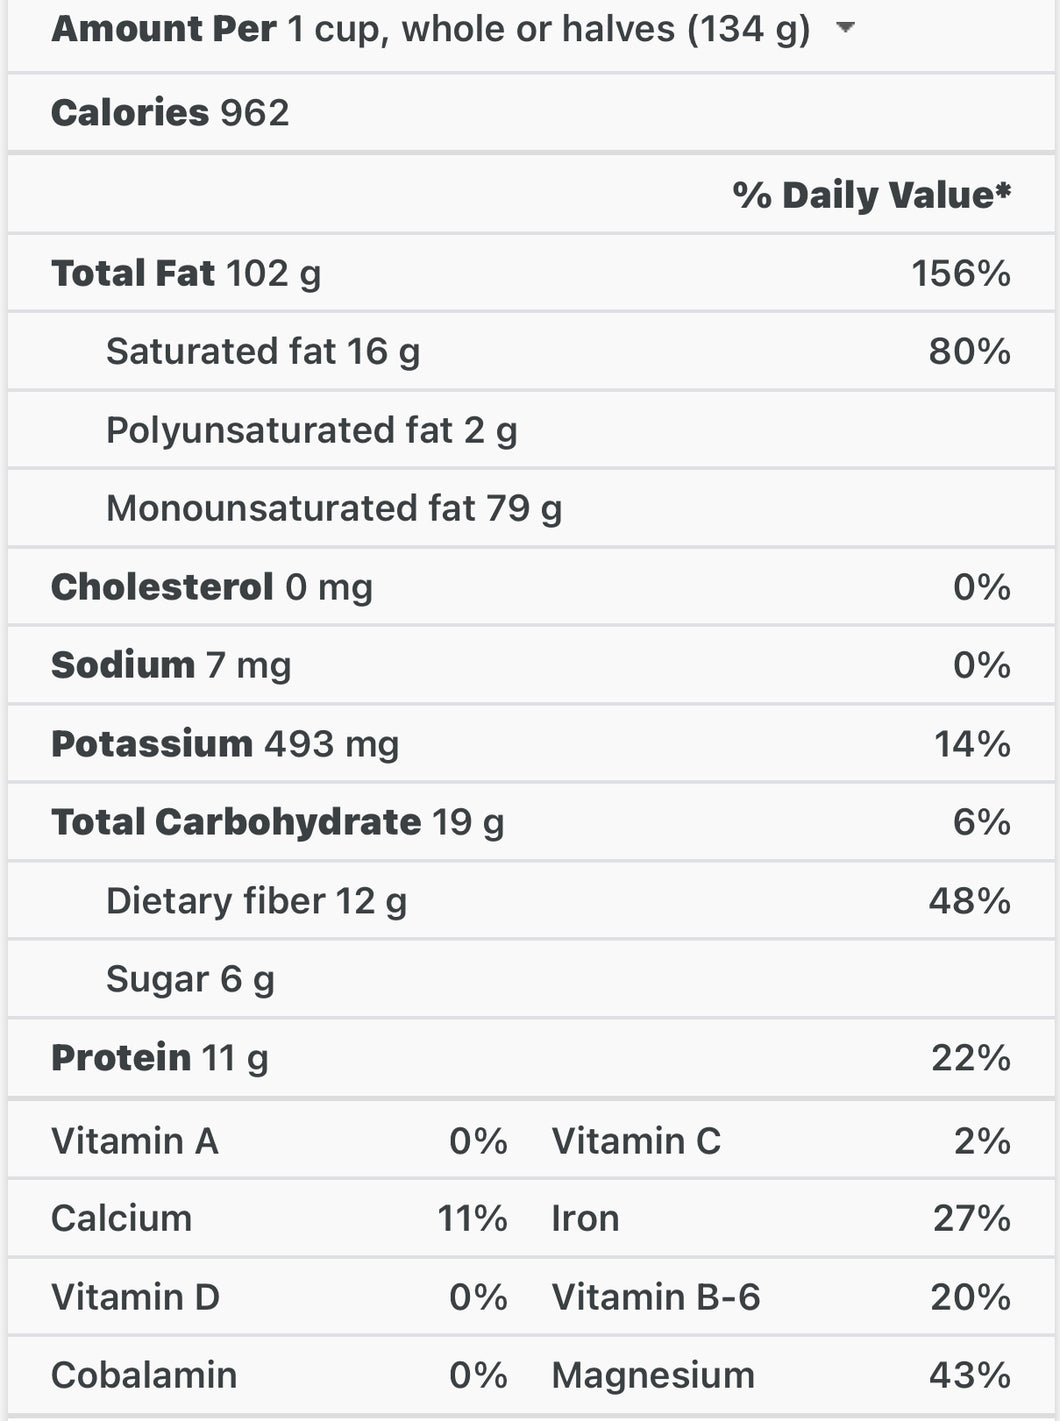Screen dimensions: 1060x1421
Task: Select the Magnesium 43% entry
Action: coord(781,1375)
